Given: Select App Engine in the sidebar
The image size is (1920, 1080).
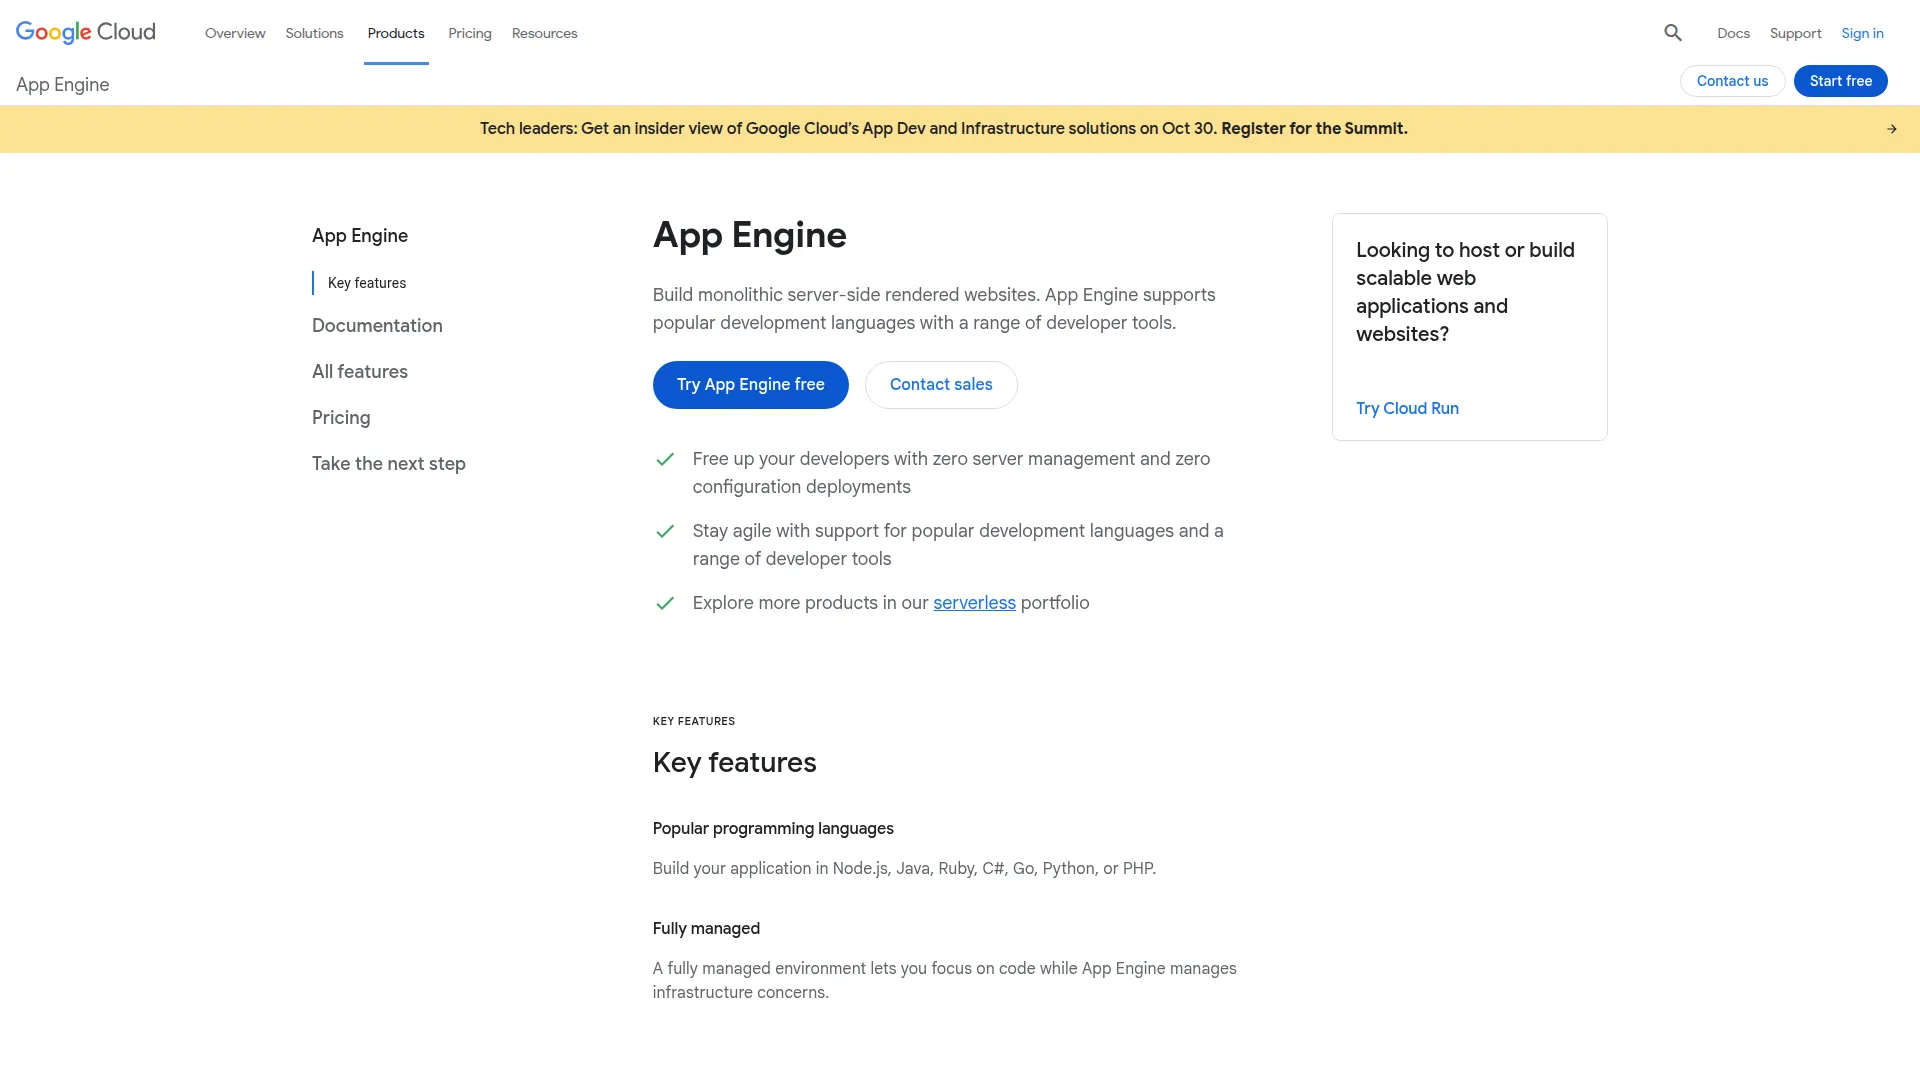Looking at the screenshot, I should point(360,236).
